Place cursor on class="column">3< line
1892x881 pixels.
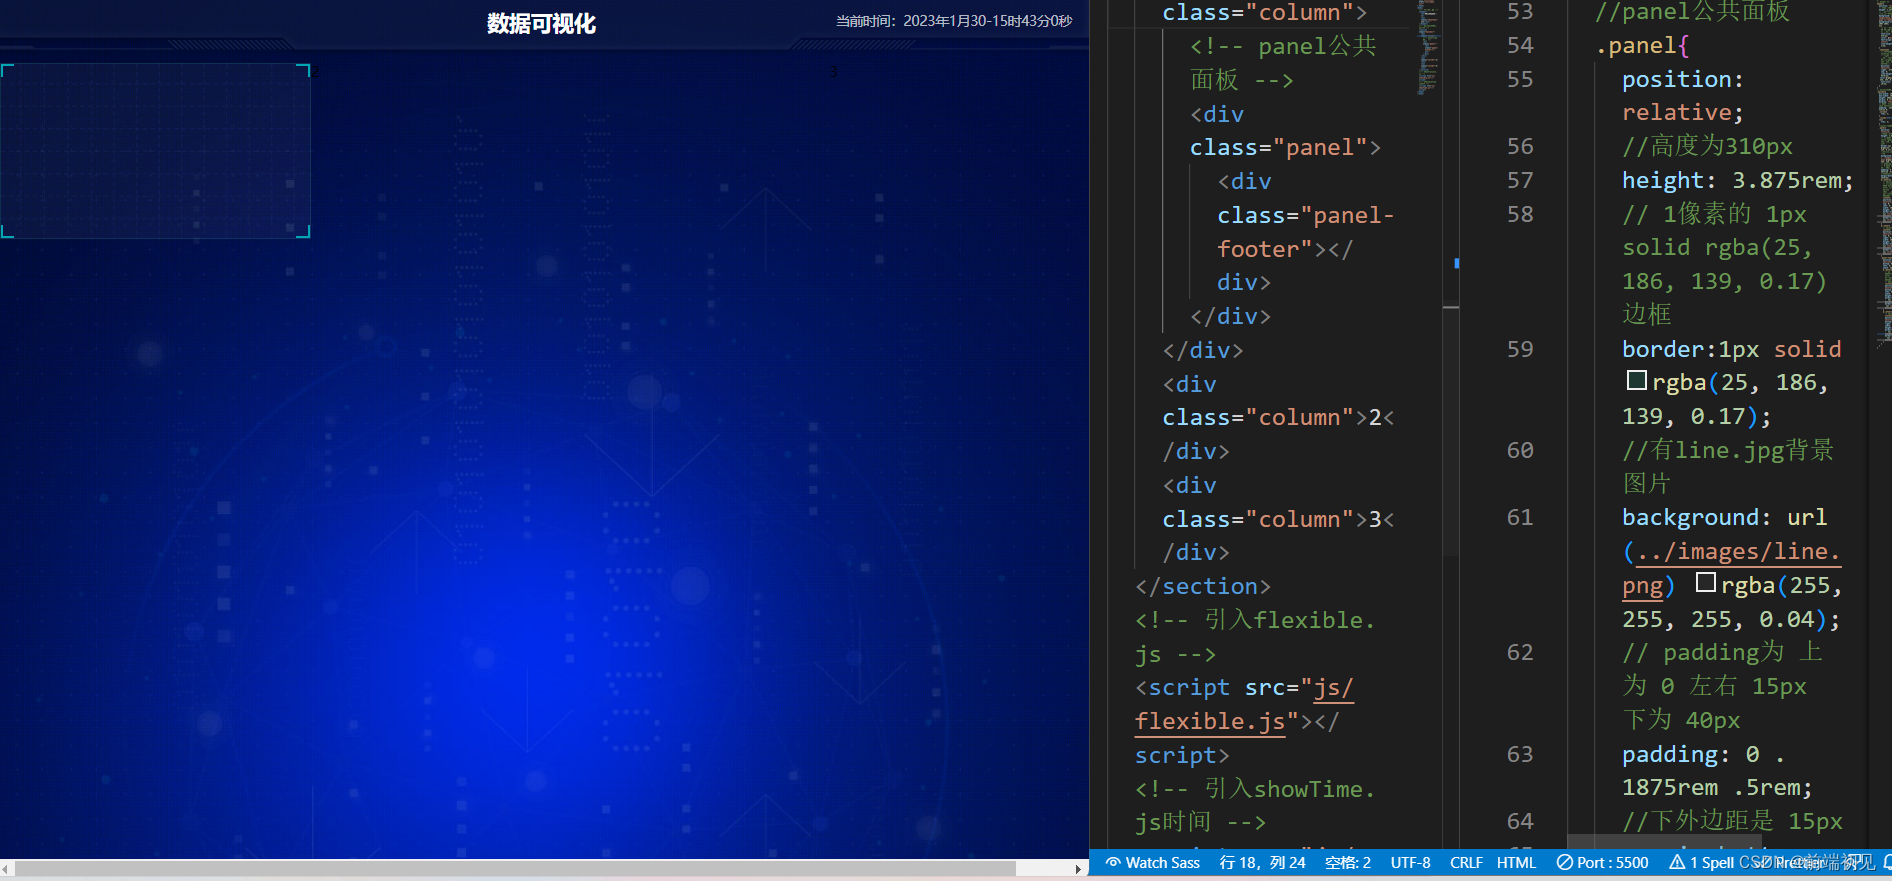(x=1278, y=519)
